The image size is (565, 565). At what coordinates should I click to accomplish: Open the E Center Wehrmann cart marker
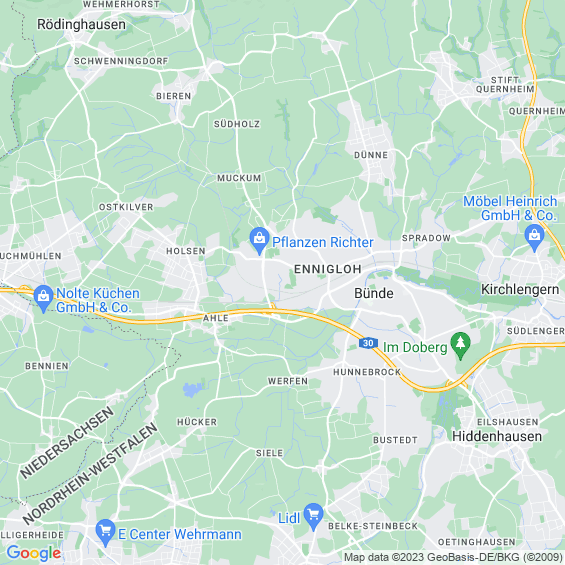[105, 532]
